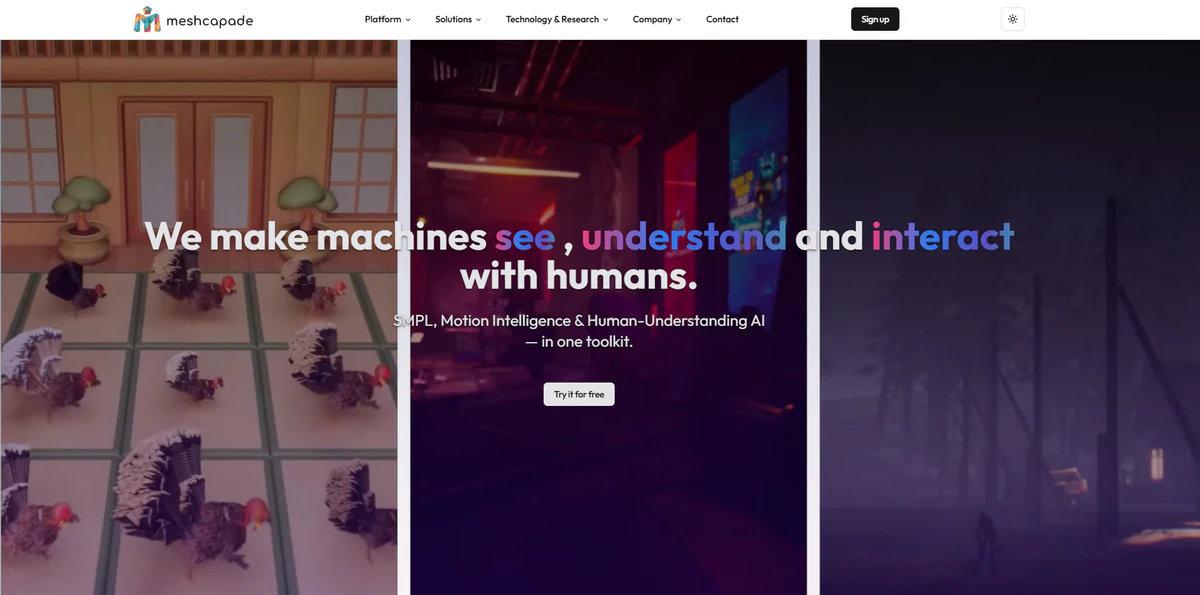
Task: Expand the Platform menu chevron
Action: [x=408, y=19]
